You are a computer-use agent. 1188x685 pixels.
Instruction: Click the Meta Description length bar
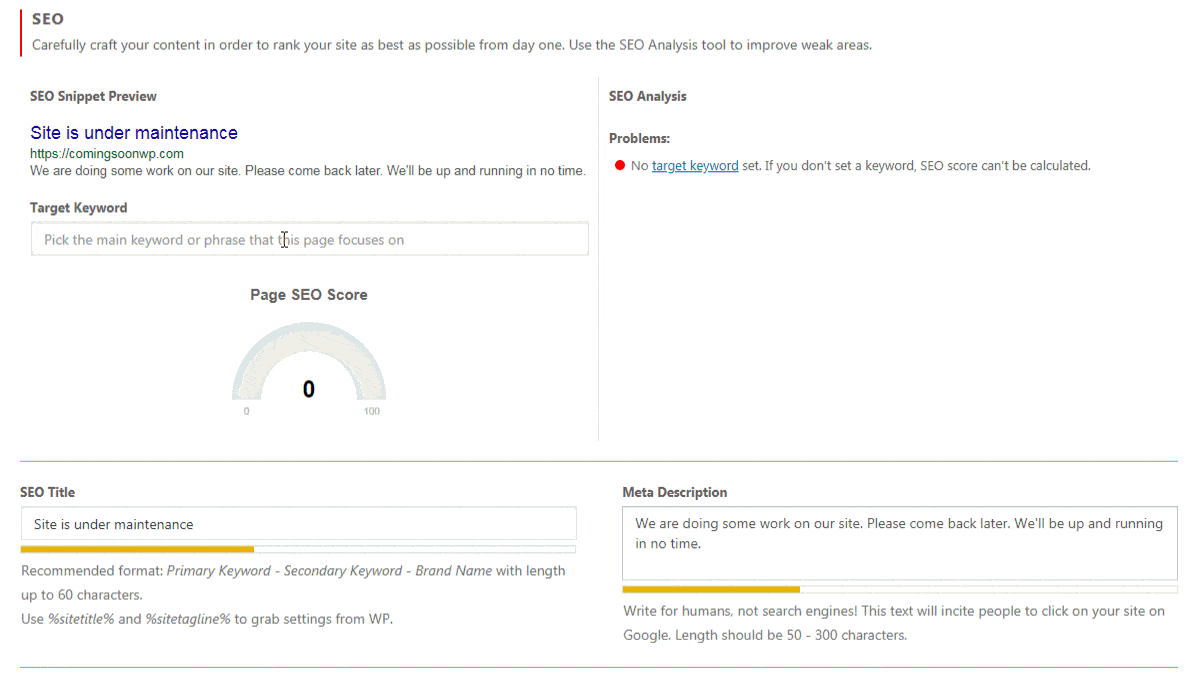(899, 589)
